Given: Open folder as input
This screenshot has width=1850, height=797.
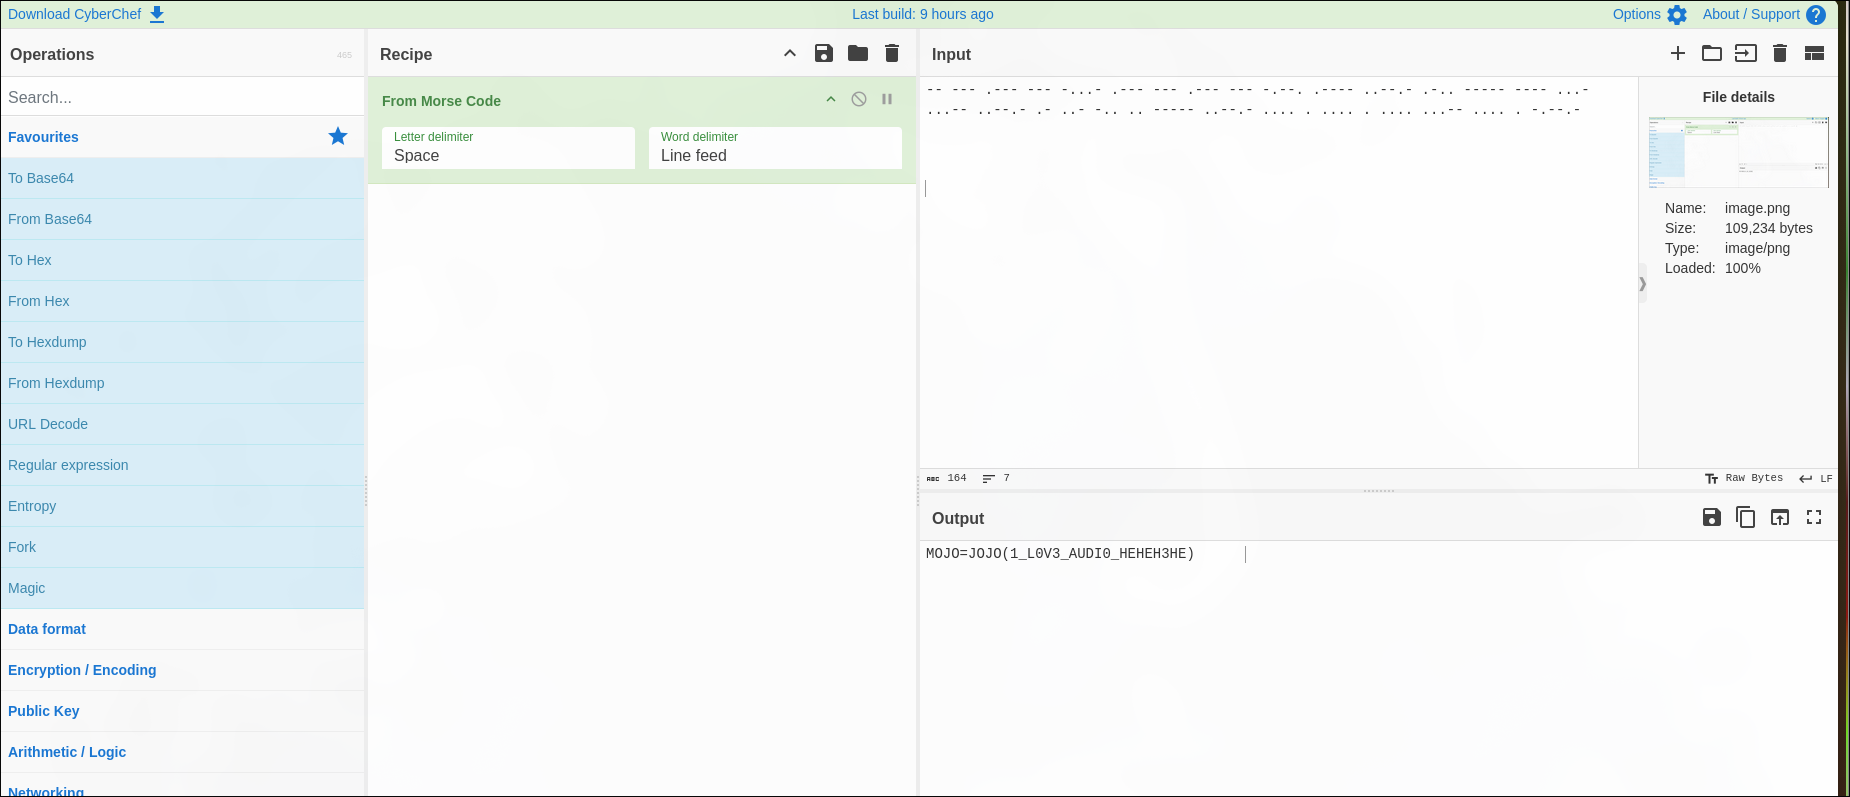Looking at the screenshot, I should pos(1712,54).
